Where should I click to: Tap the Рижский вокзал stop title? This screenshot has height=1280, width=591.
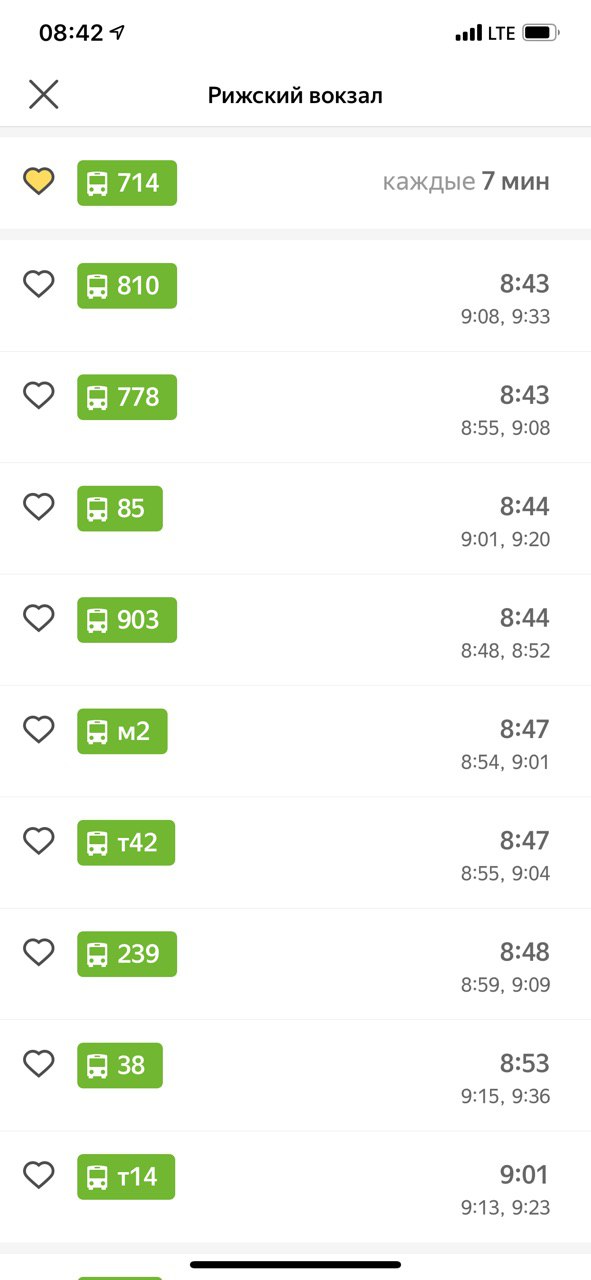point(295,96)
